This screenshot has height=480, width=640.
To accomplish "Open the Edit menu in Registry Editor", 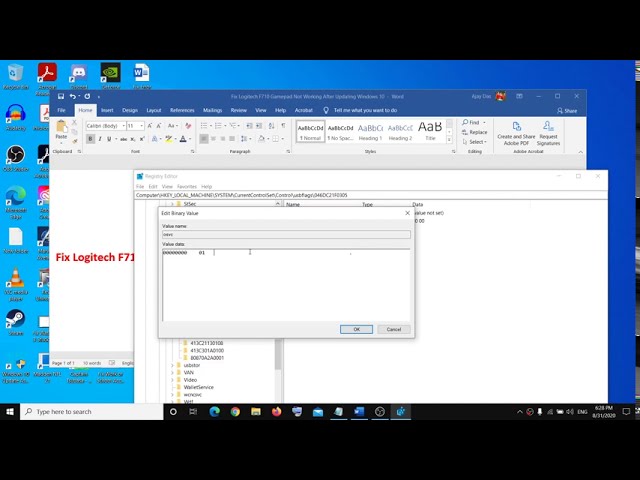I will pyautogui.click(x=153, y=187).
